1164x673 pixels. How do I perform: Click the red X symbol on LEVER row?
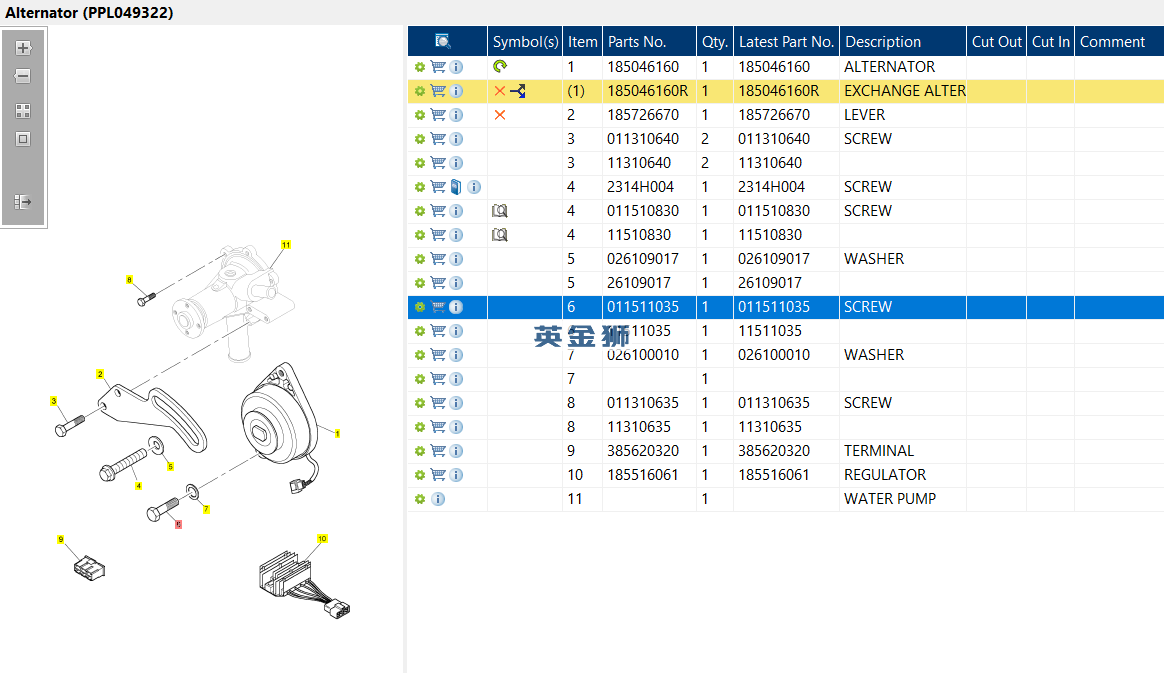(x=500, y=115)
